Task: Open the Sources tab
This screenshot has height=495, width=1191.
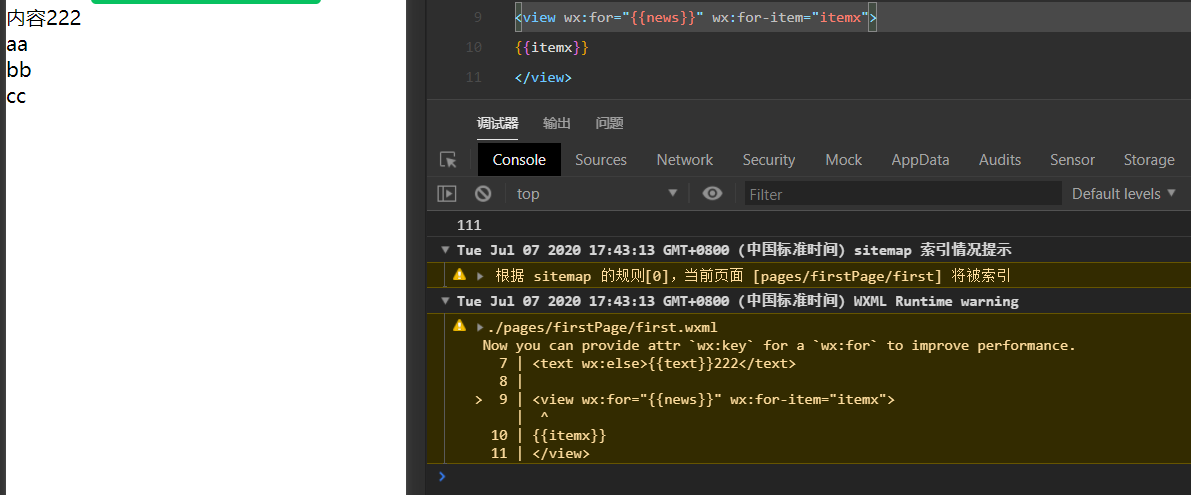Action: (x=601, y=160)
